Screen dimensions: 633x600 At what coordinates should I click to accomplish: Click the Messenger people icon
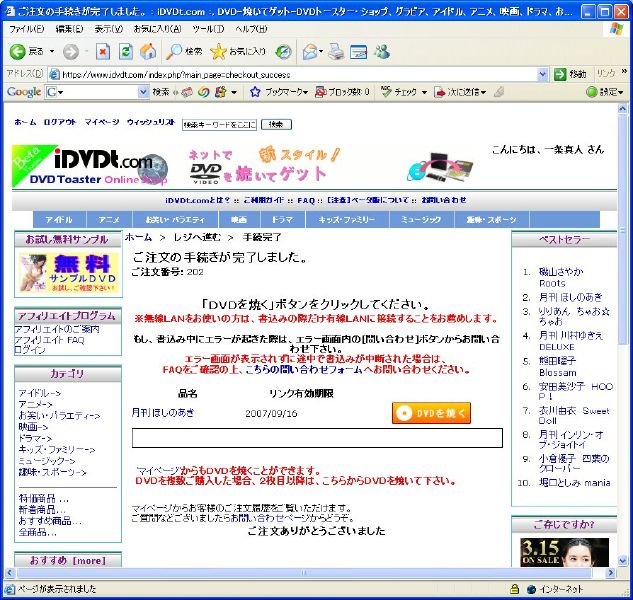pos(382,52)
